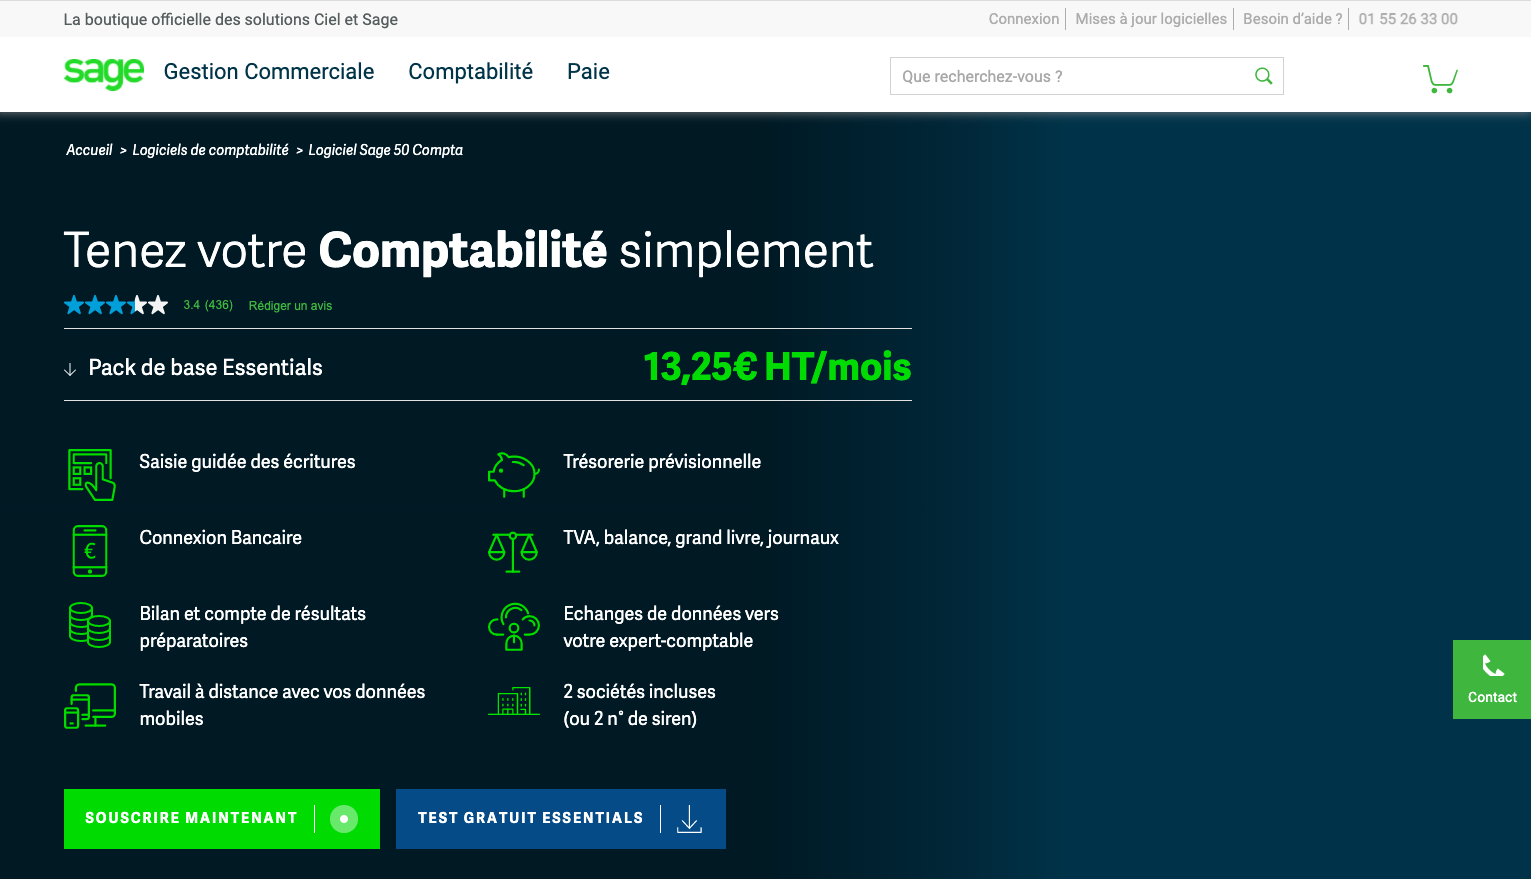This screenshot has height=879, width=1531.
Task: Click the Souscrire Maintenant button
Action: pyautogui.click(x=222, y=819)
